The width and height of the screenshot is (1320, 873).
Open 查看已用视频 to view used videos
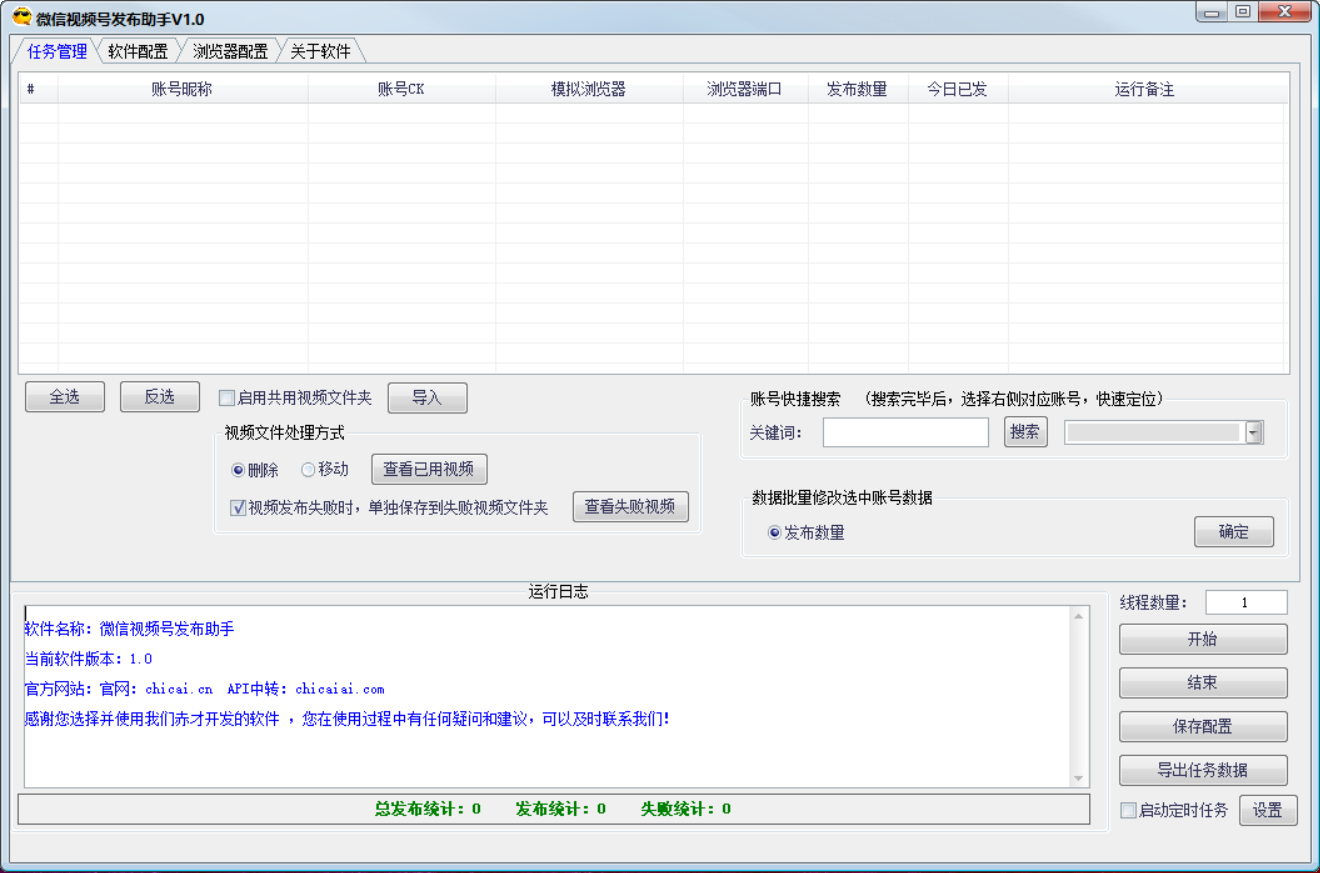[429, 469]
